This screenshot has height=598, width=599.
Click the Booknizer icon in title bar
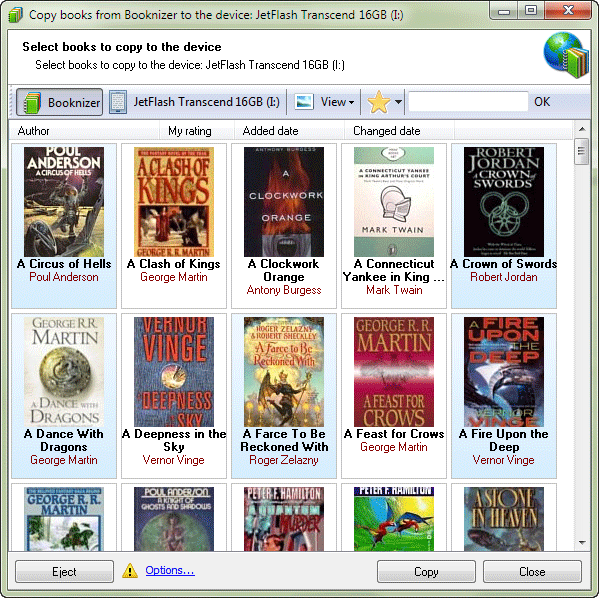(x=15, y=15)
